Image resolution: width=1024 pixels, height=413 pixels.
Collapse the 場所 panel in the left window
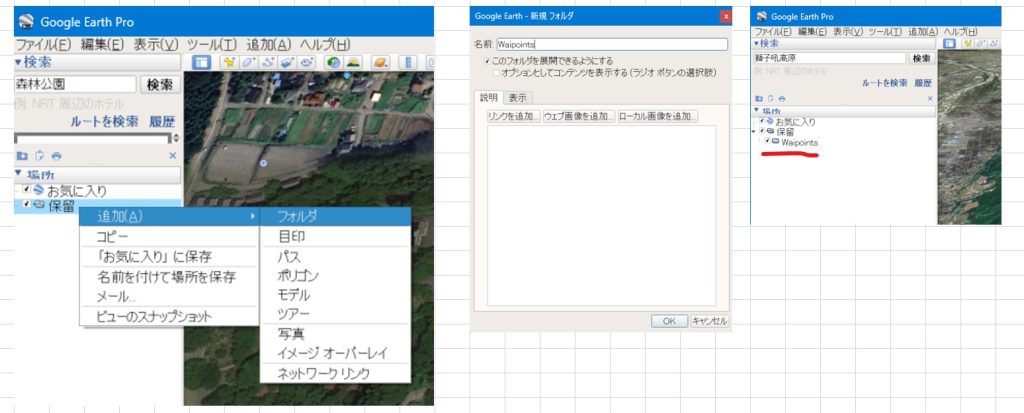(x=18, y=174)
